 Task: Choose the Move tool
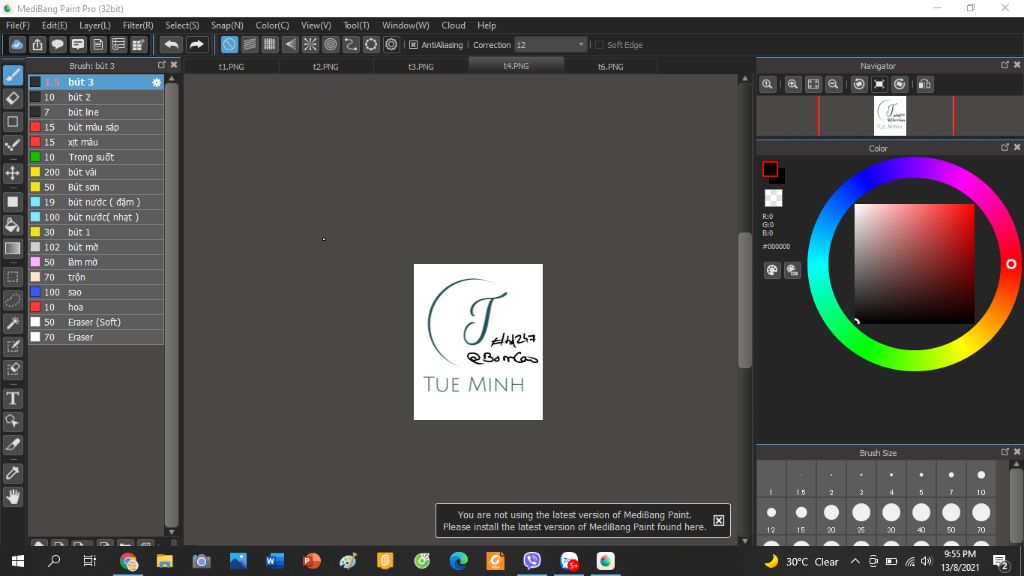(x=12, y=173)
